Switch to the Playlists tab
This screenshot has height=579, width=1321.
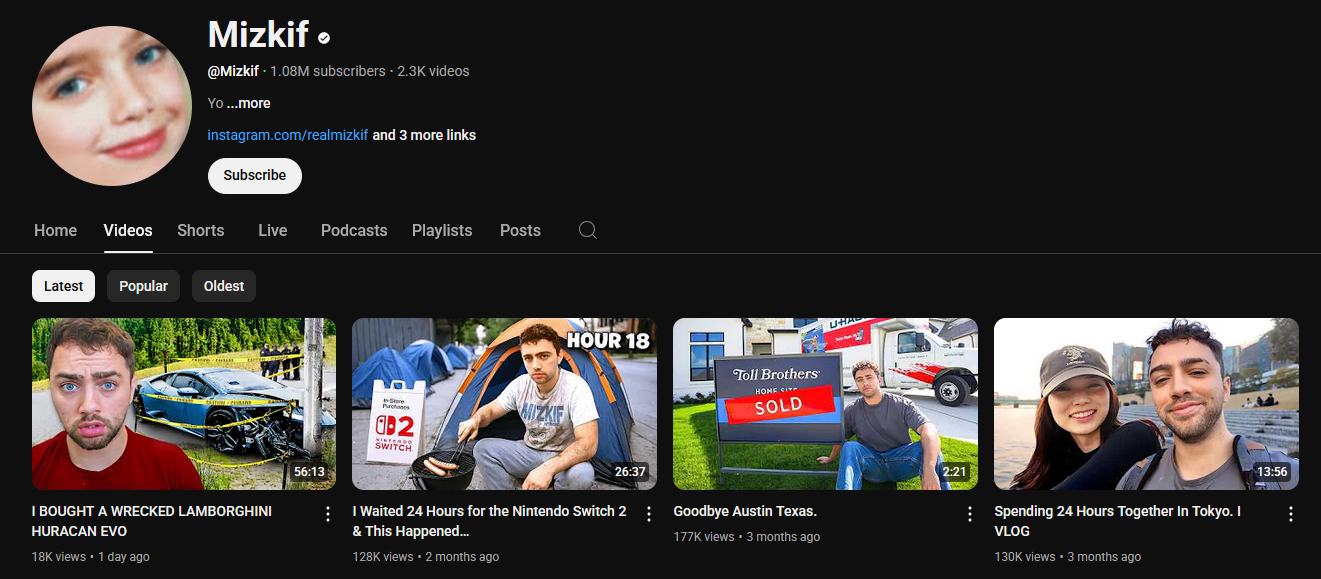click(x=441, y=230)
